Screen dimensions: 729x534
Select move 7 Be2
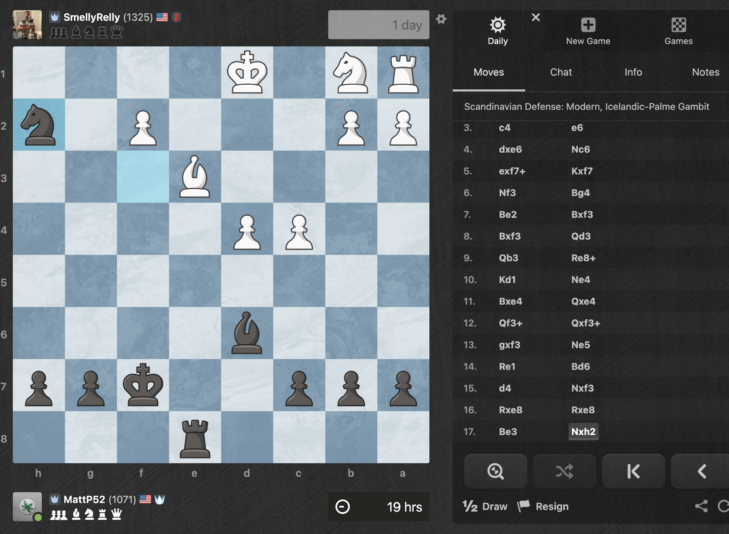(507, 214)
